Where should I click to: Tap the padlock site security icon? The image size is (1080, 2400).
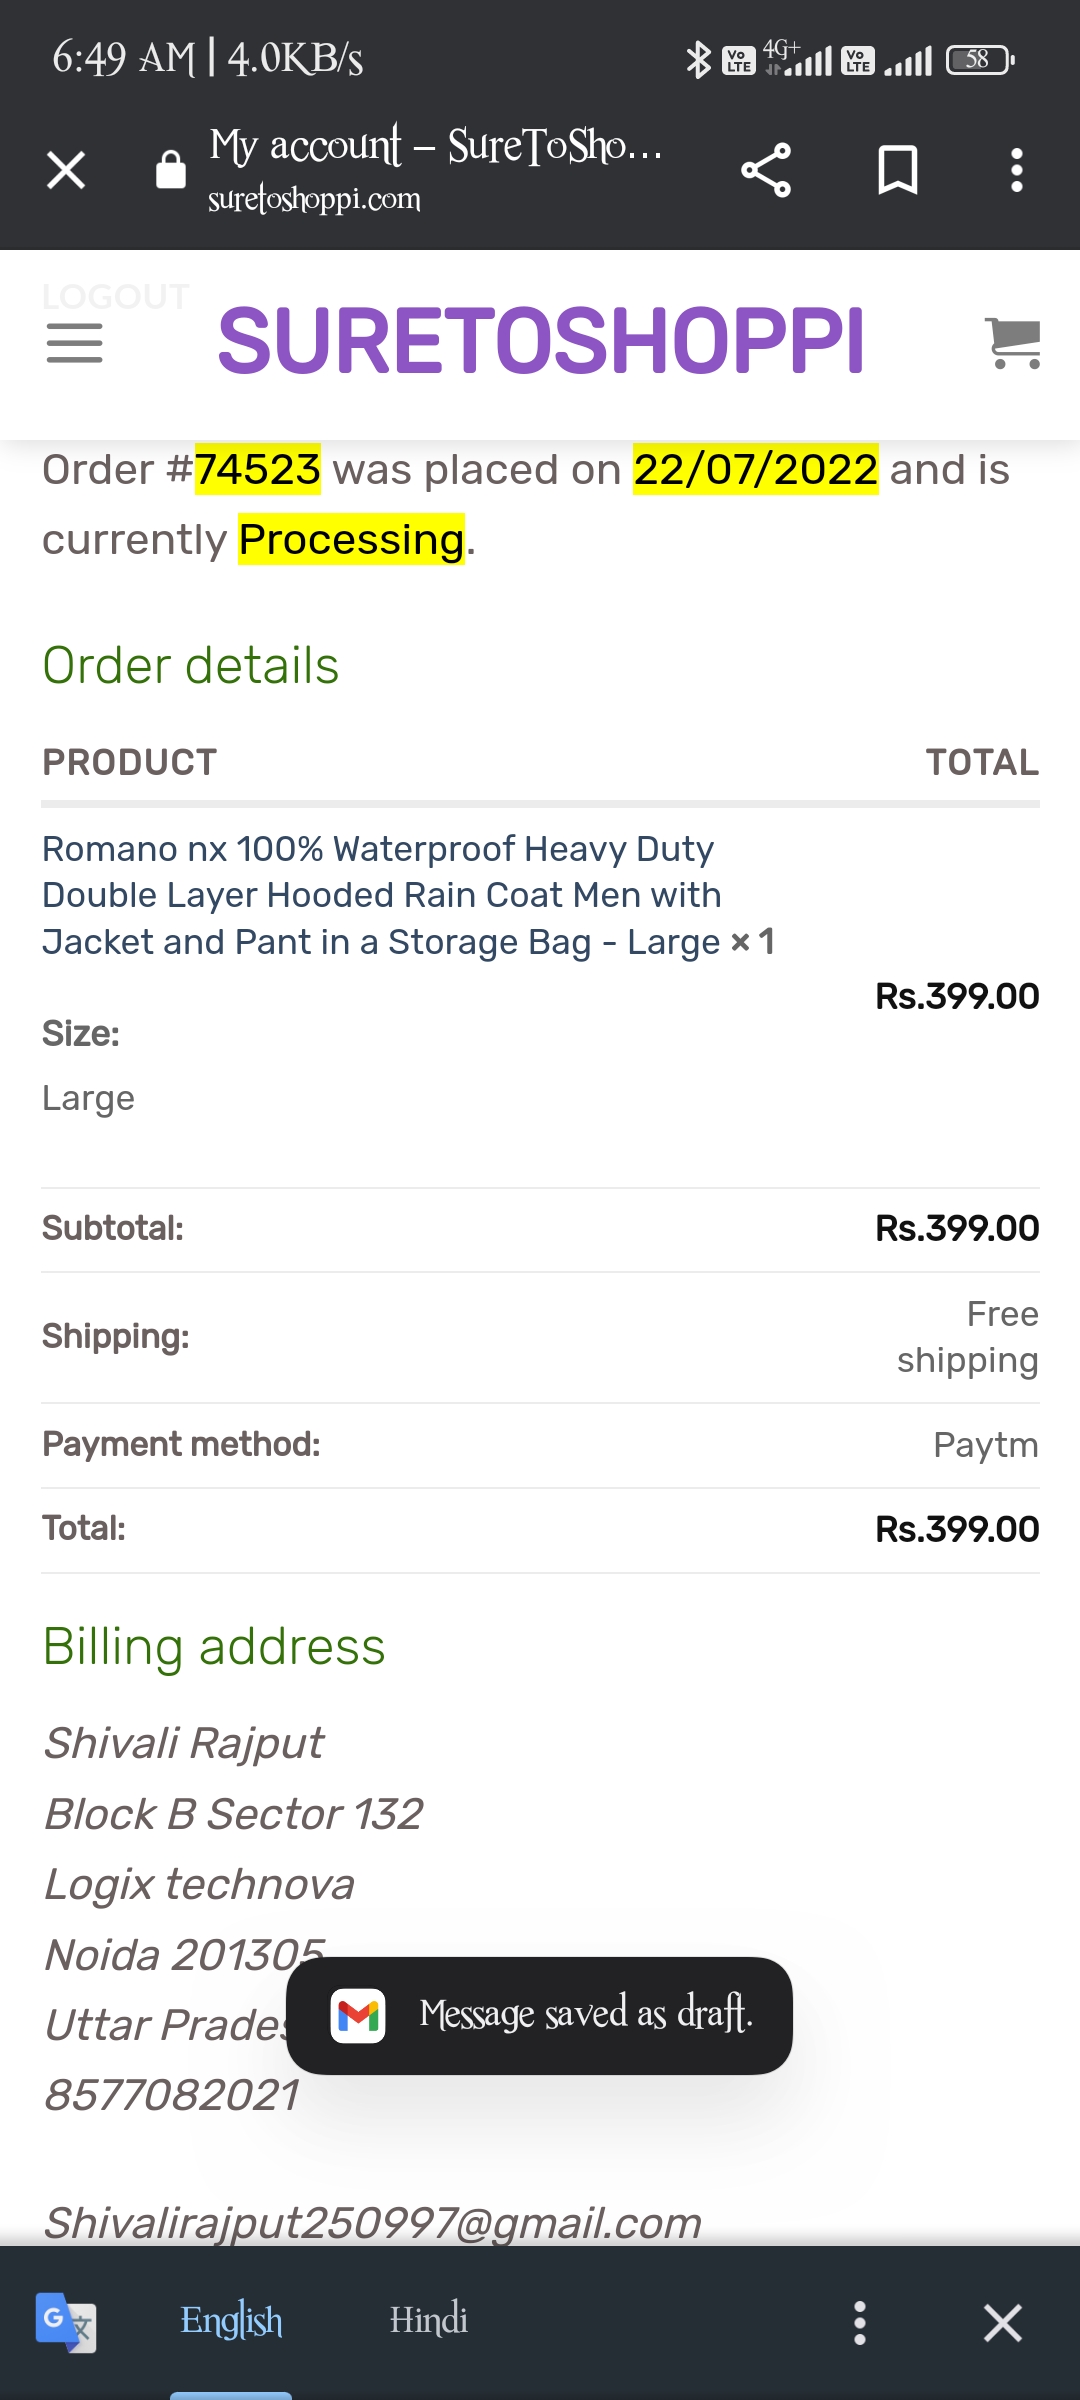[171, 170]
